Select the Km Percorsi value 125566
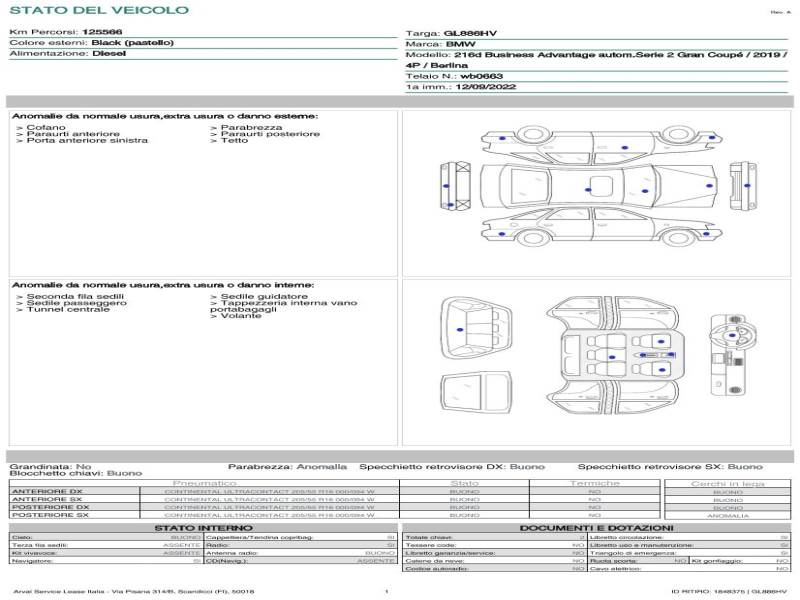Image resolution: width=800 pixels, height=600 pixels. [102, 32]
